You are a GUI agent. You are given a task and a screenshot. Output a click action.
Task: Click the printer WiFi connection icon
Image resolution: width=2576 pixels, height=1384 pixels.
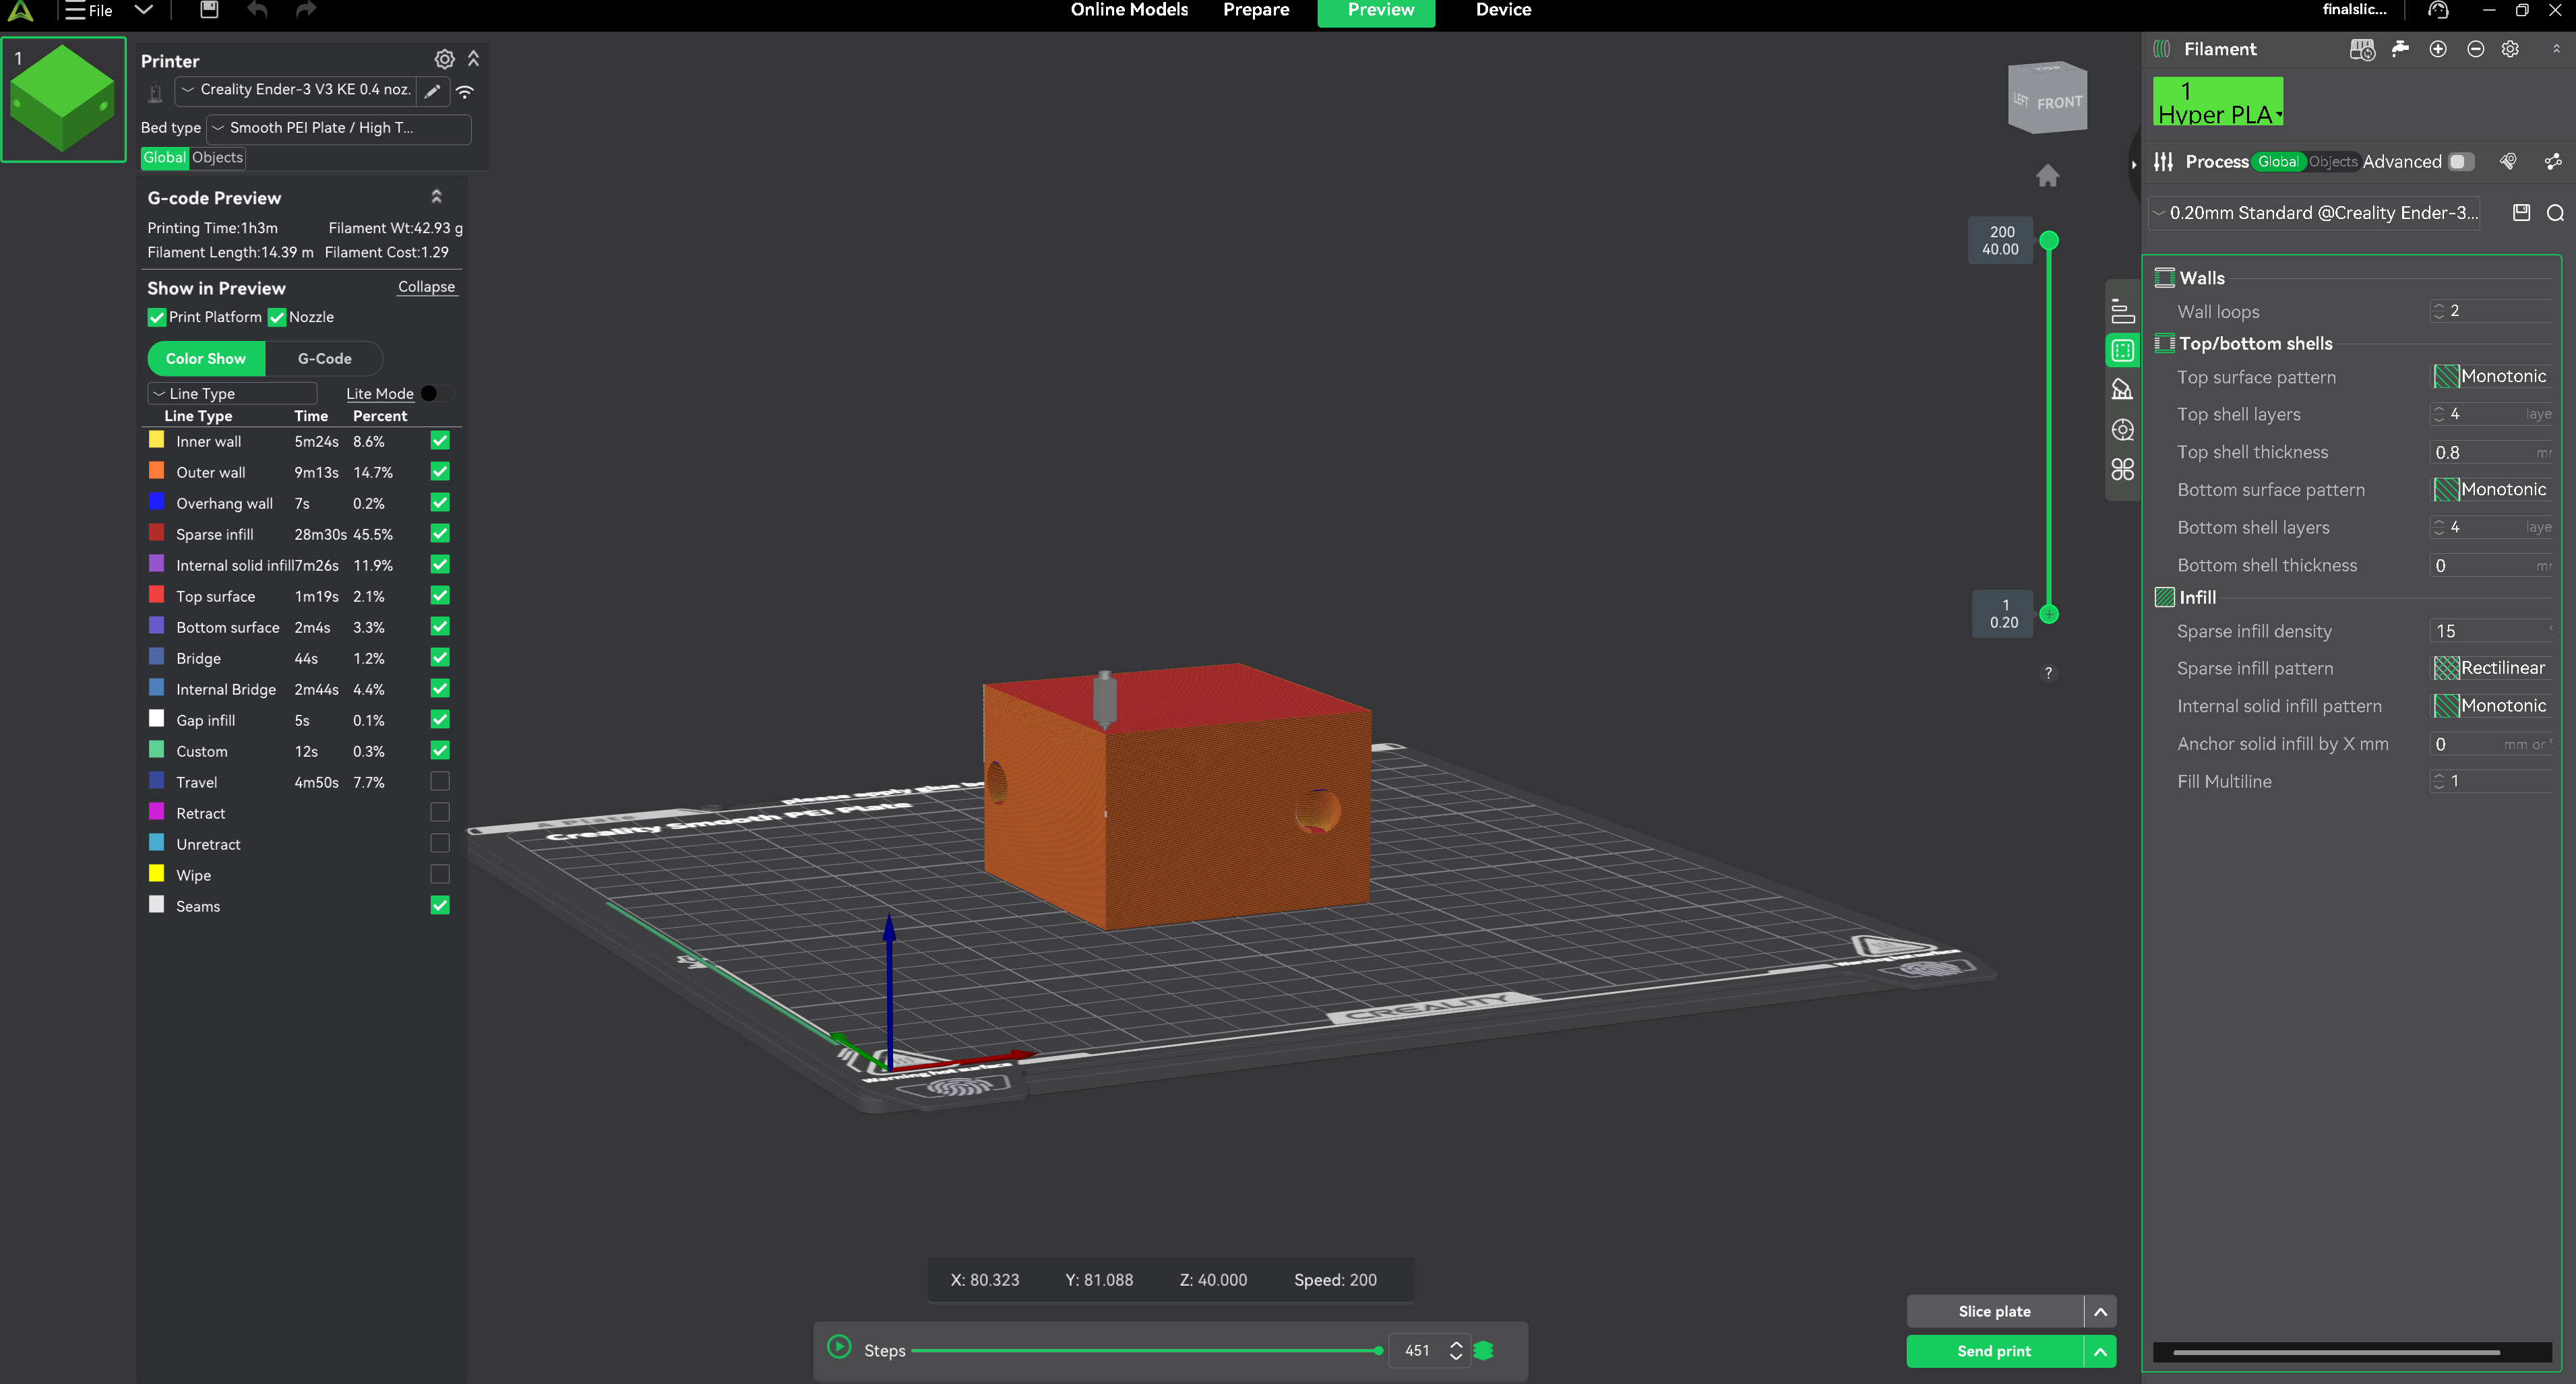(x=465, y=91)
